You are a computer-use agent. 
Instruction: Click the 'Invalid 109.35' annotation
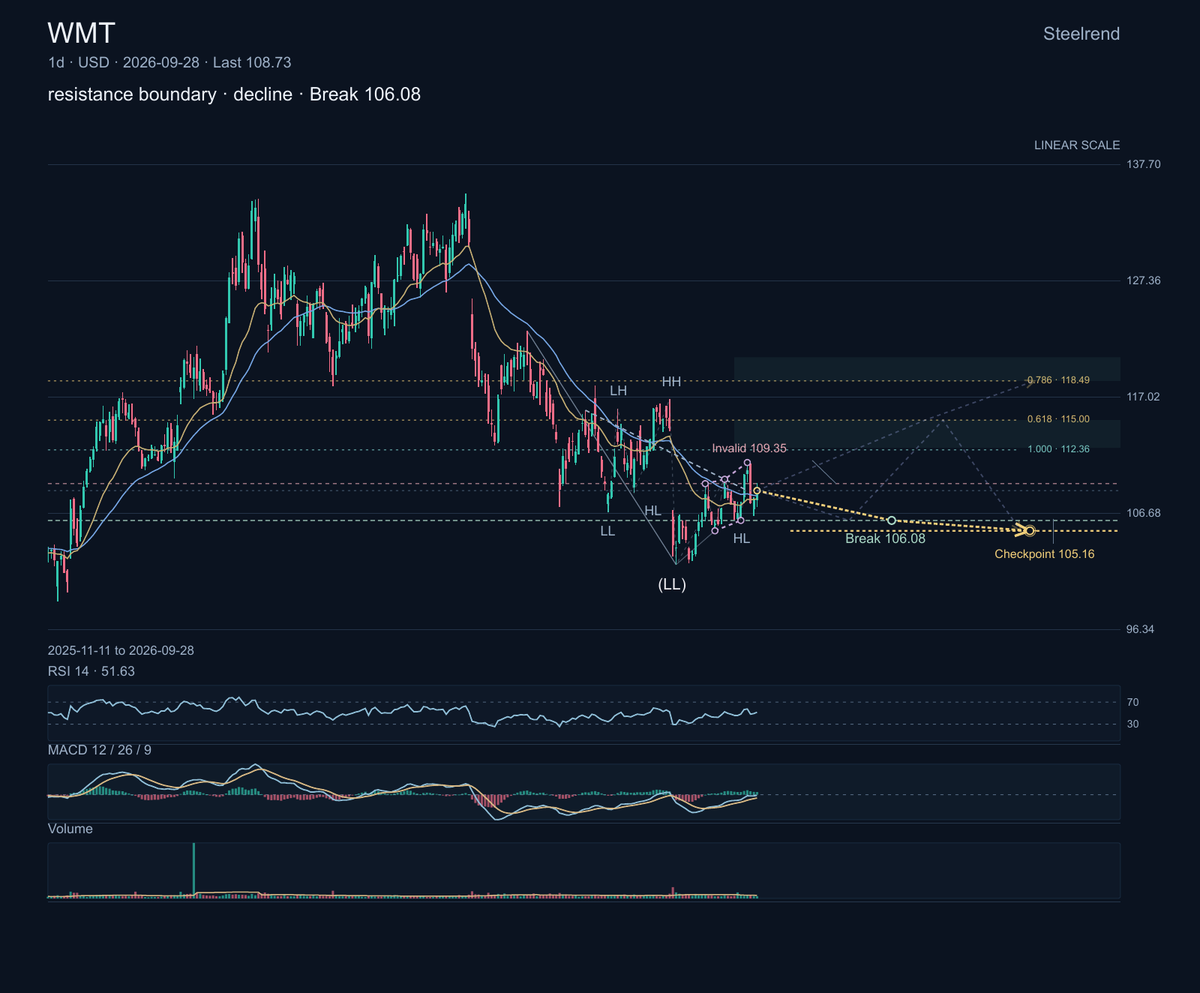tap(749, 449)
